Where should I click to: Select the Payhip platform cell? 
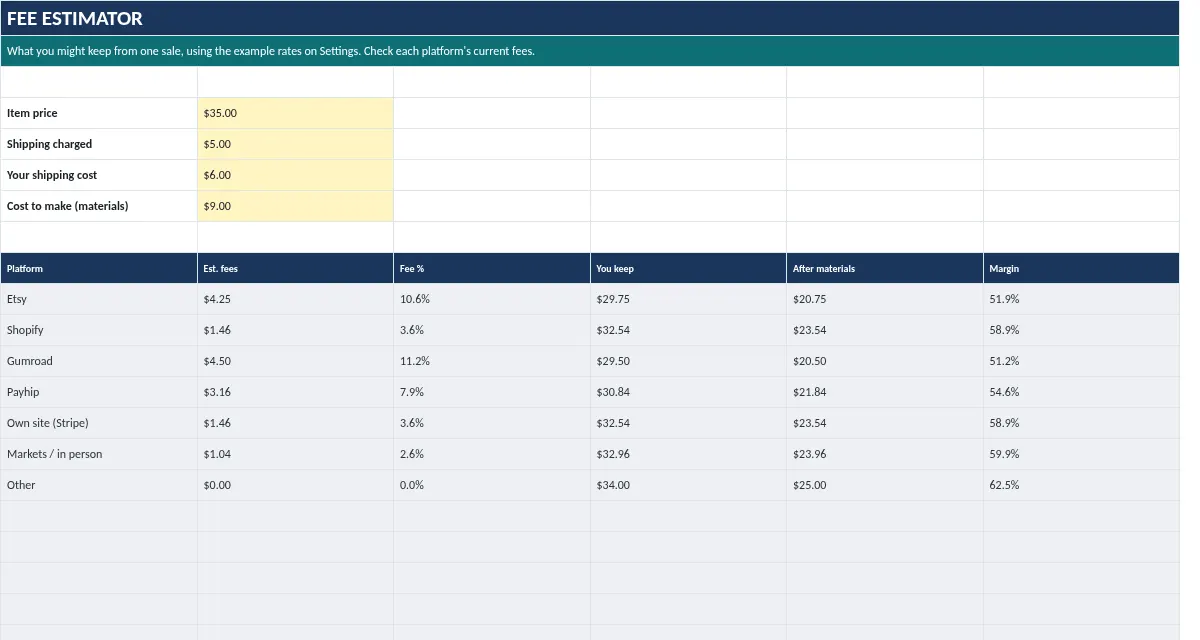tap(99, 392)
